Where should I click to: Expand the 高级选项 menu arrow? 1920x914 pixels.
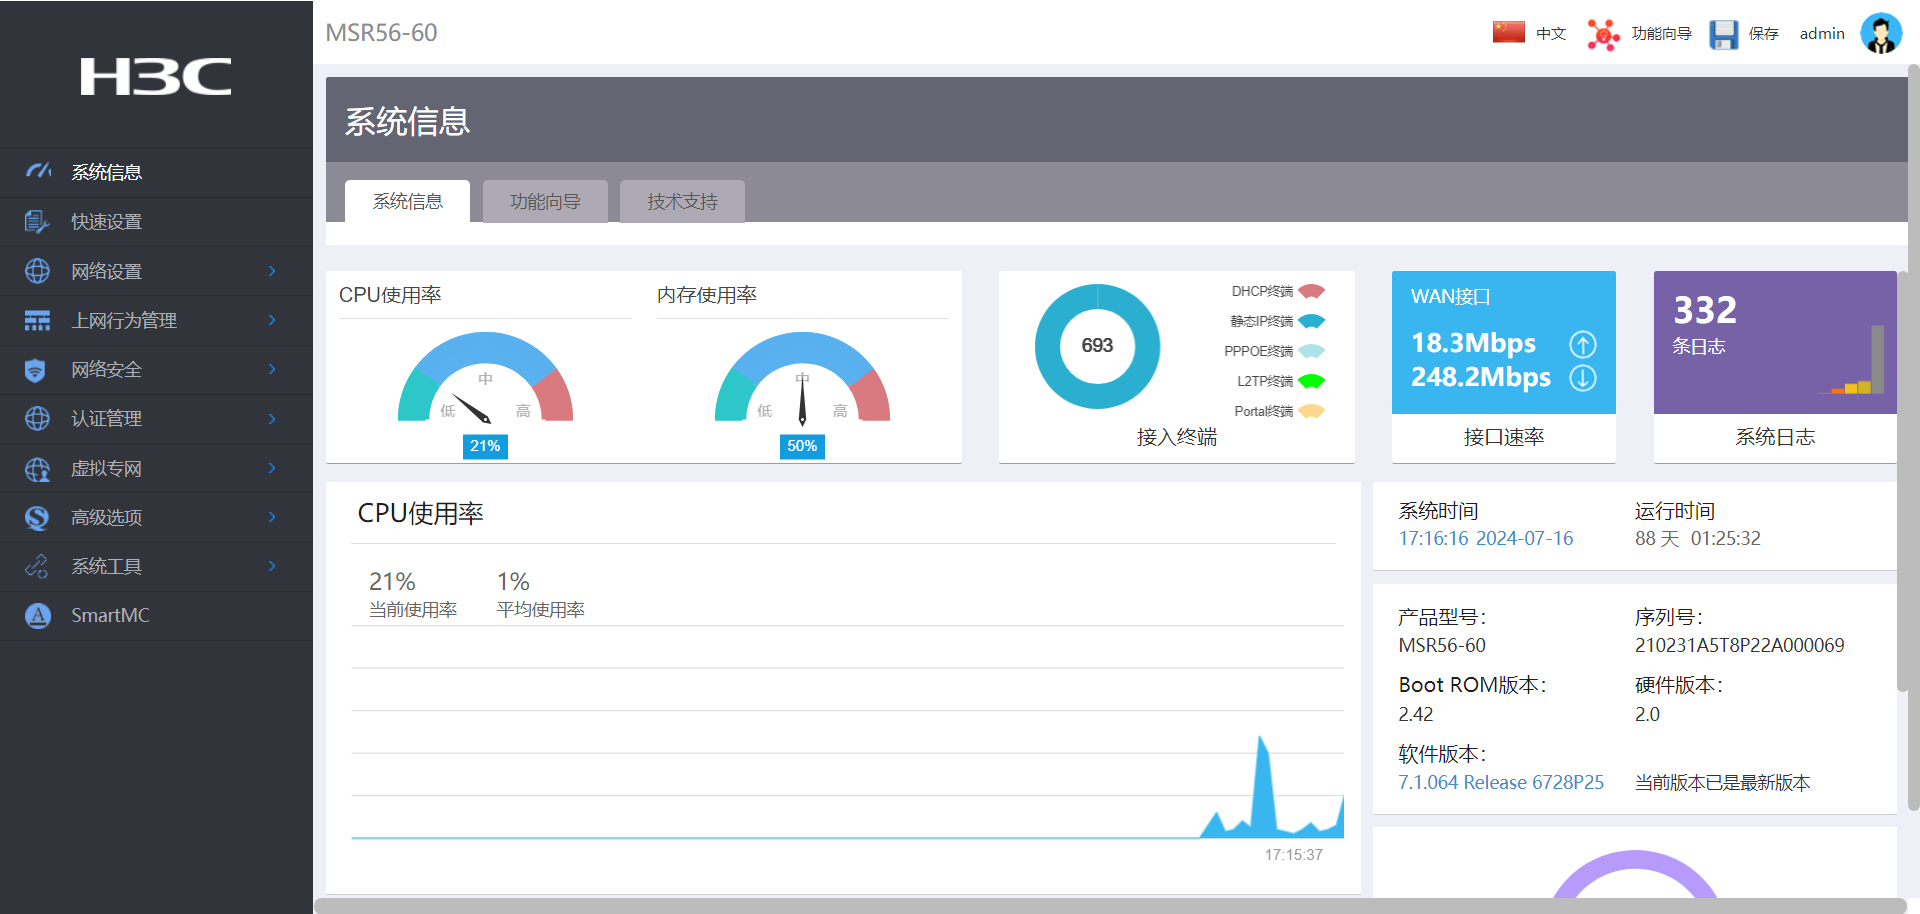(272, 517)
